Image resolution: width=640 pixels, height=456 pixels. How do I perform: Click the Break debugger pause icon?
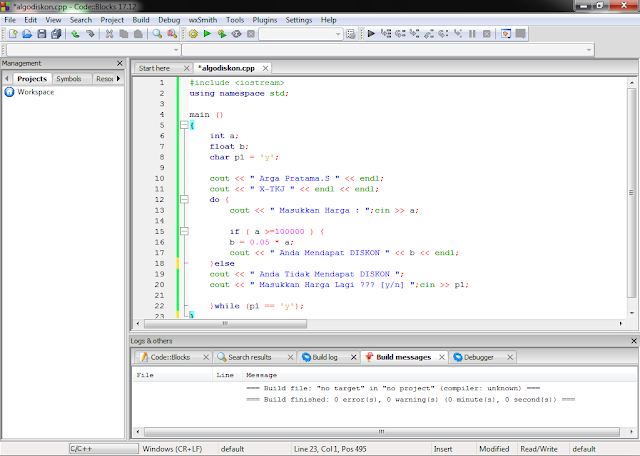(x=472, y=34)
